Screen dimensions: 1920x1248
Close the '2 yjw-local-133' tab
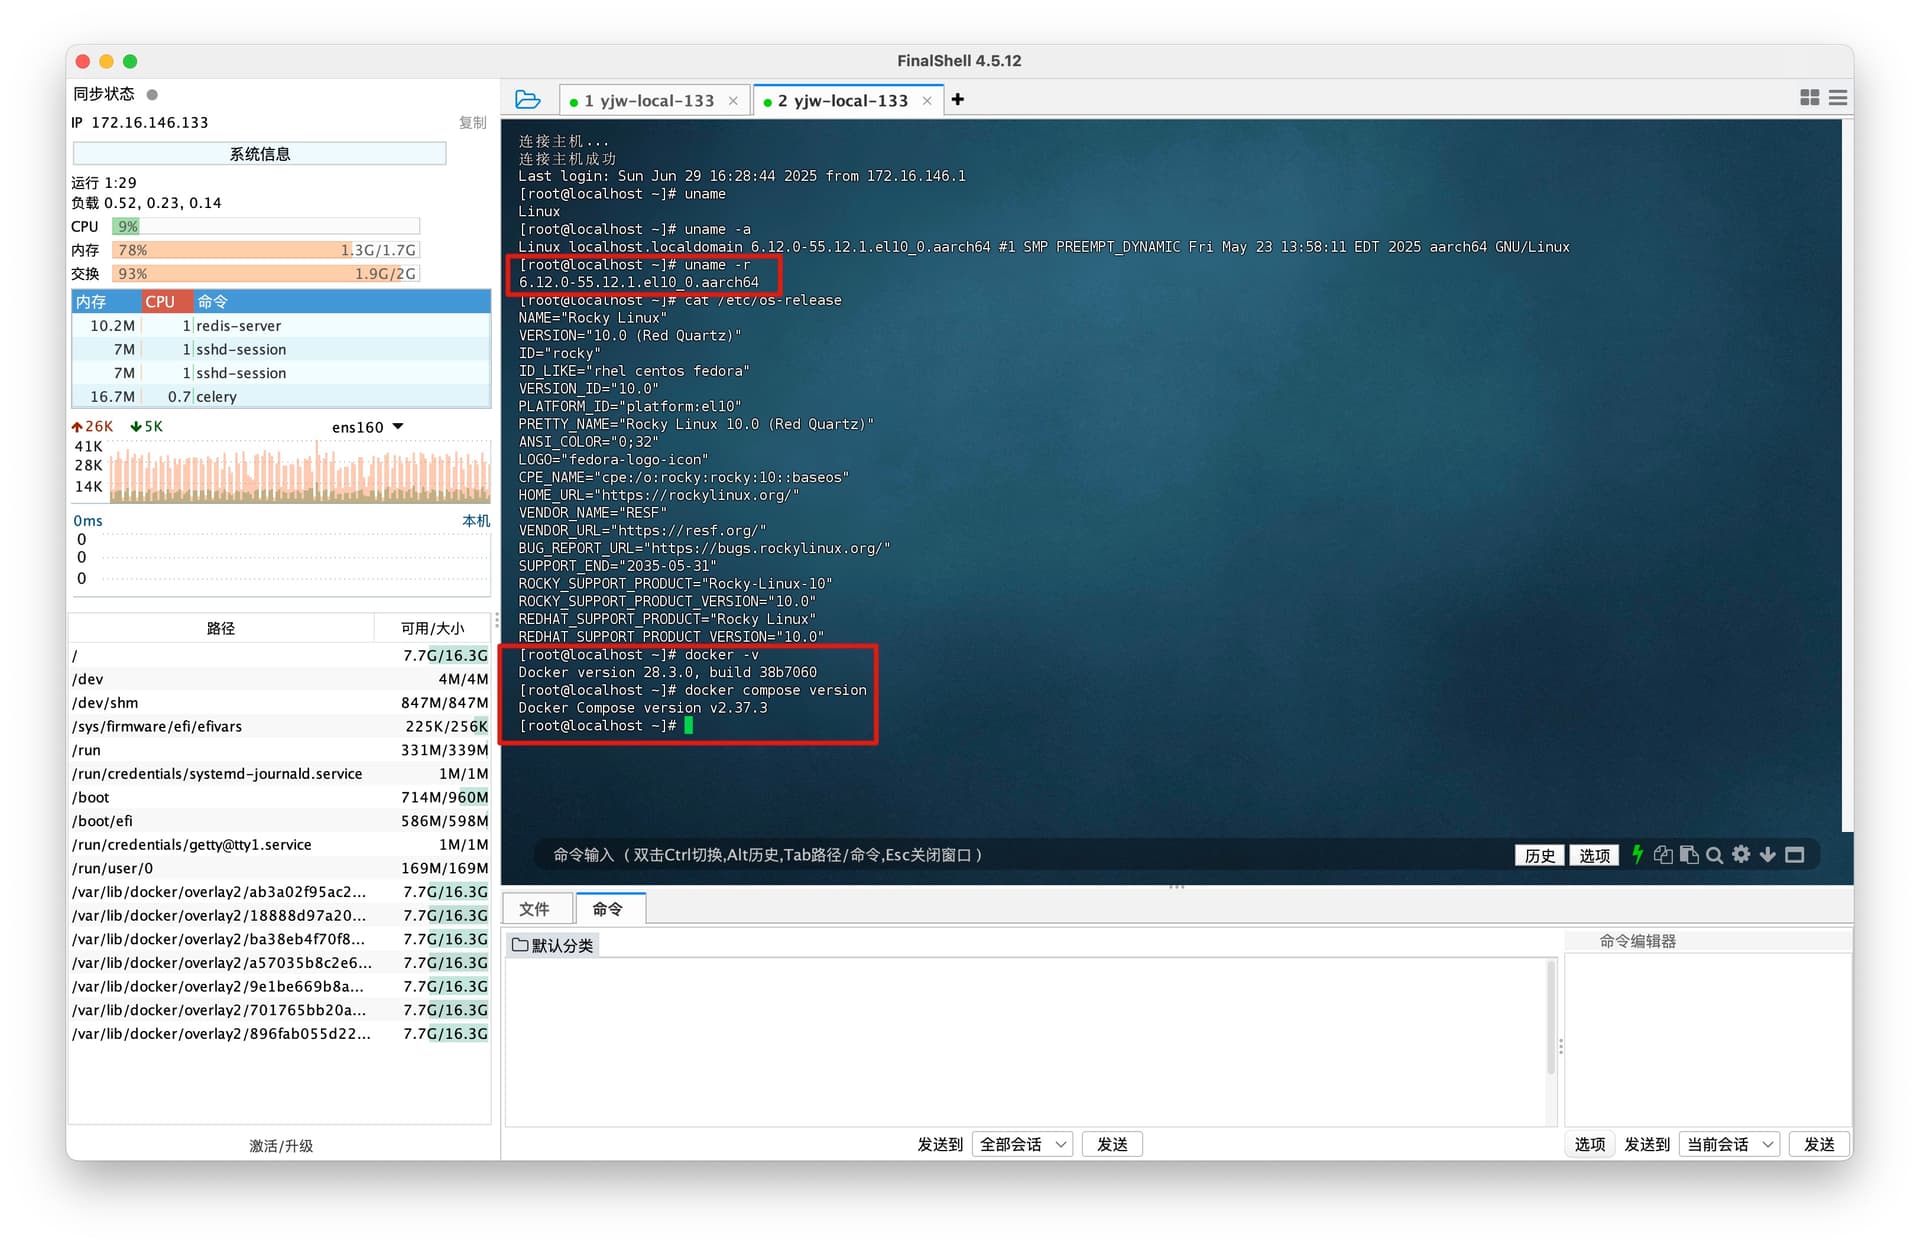927,101
